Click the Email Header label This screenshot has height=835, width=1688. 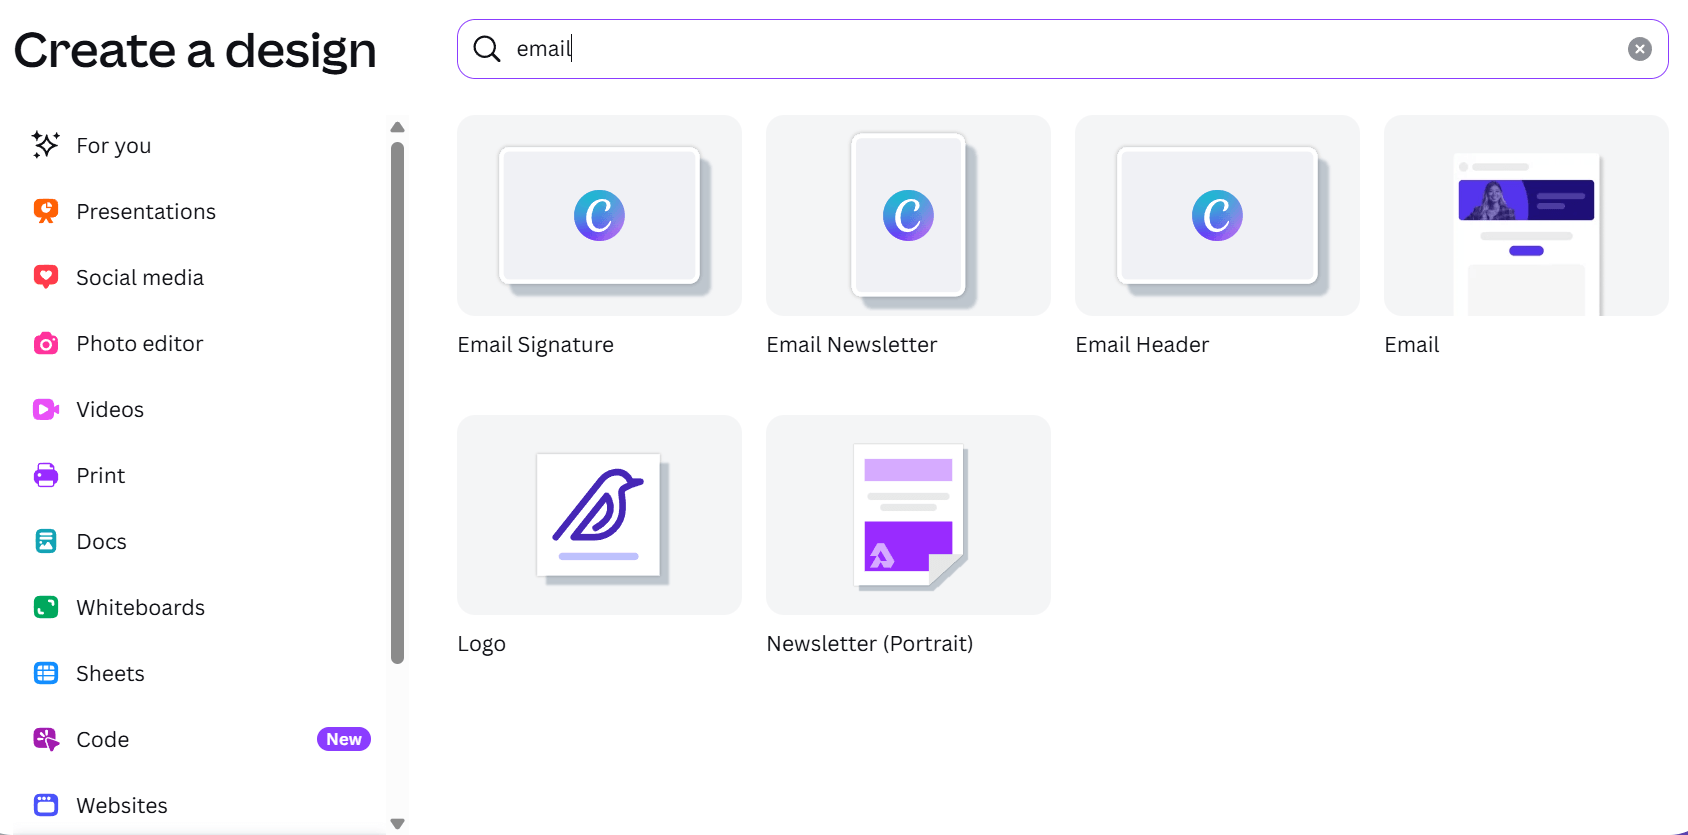point(1142,345)
